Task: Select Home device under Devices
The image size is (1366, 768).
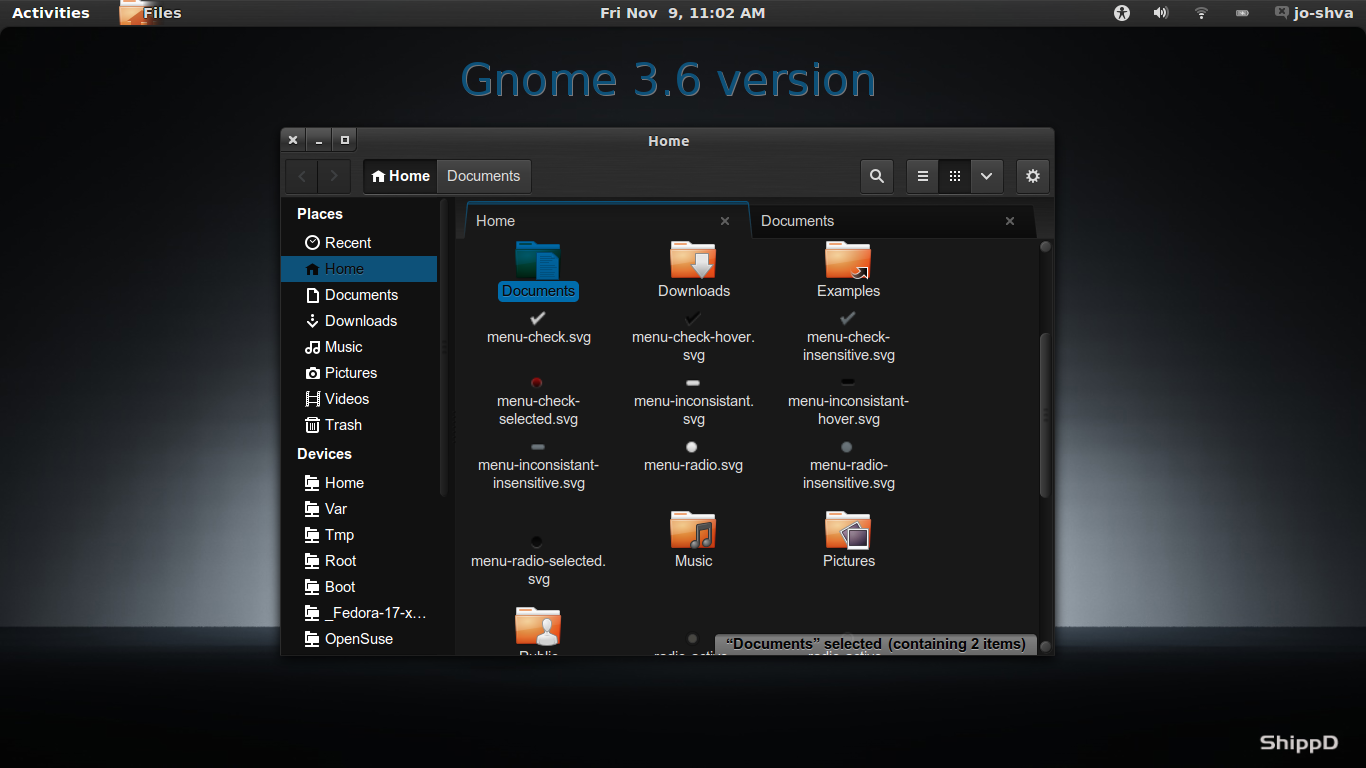Action: coord(359,483)
